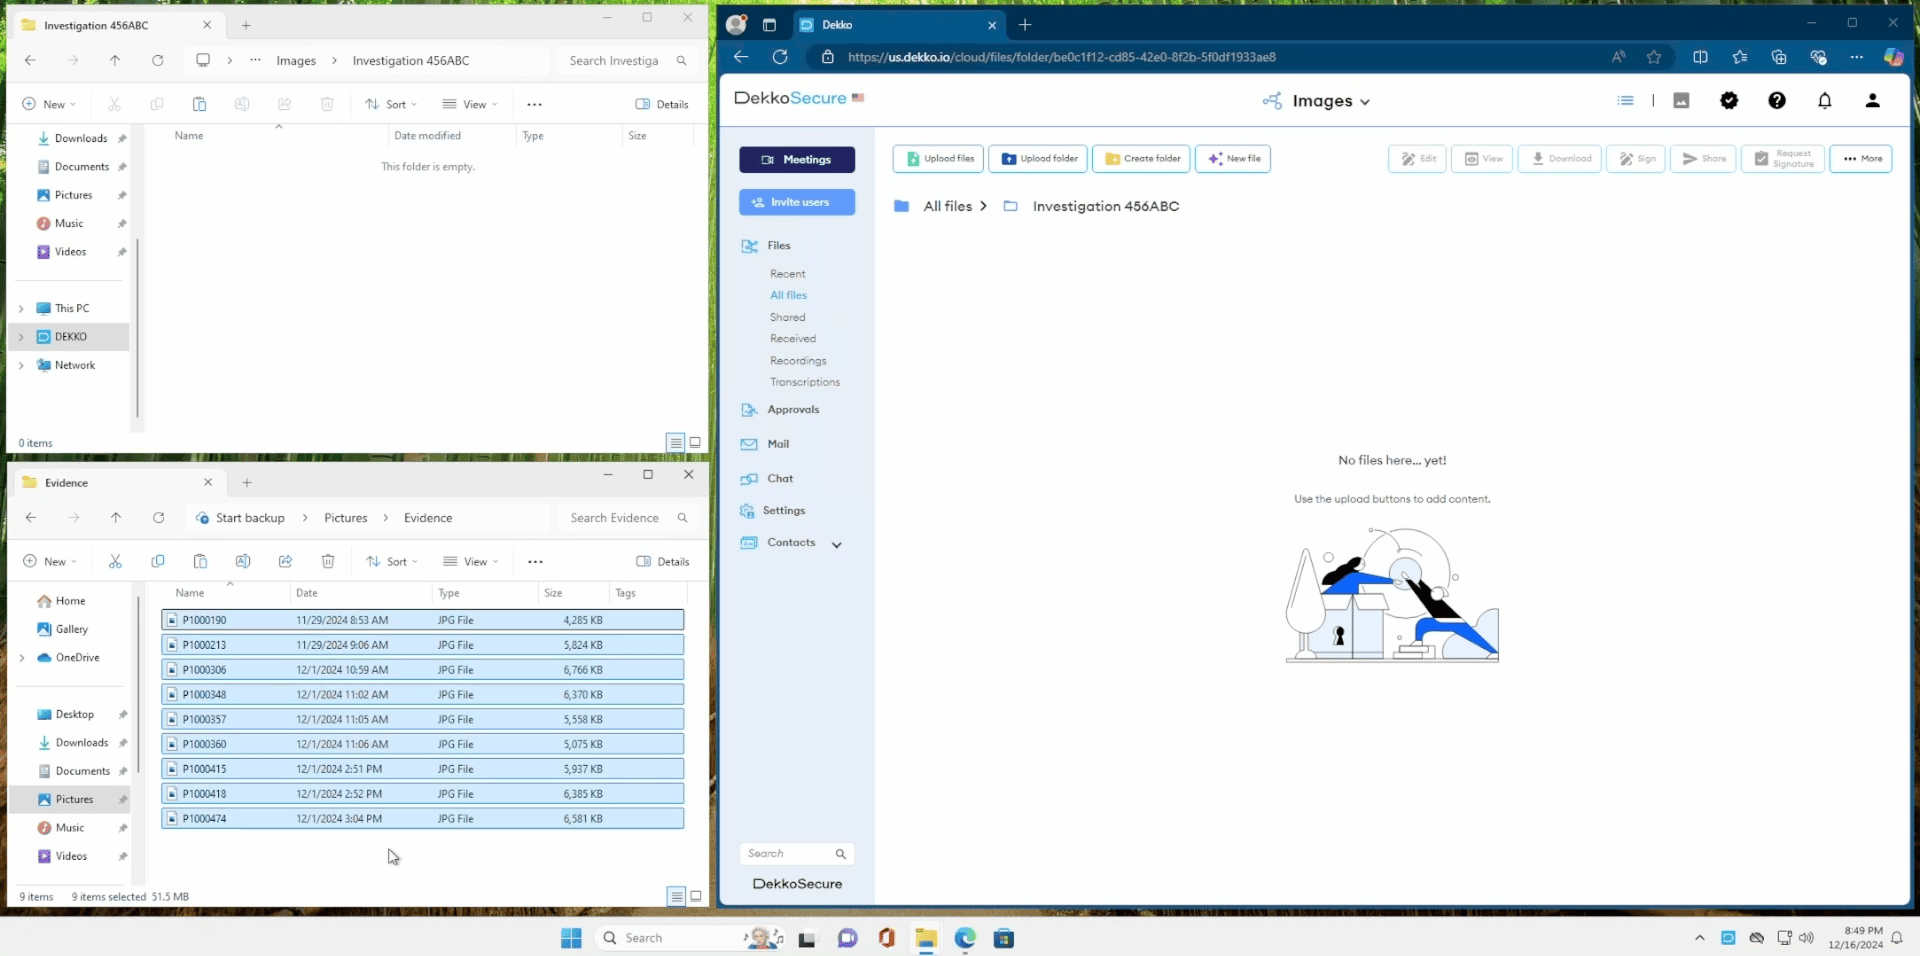Switch to large icons view in Evidence window
Viewport: 1920px width, 956px height.
click(696, 896)
